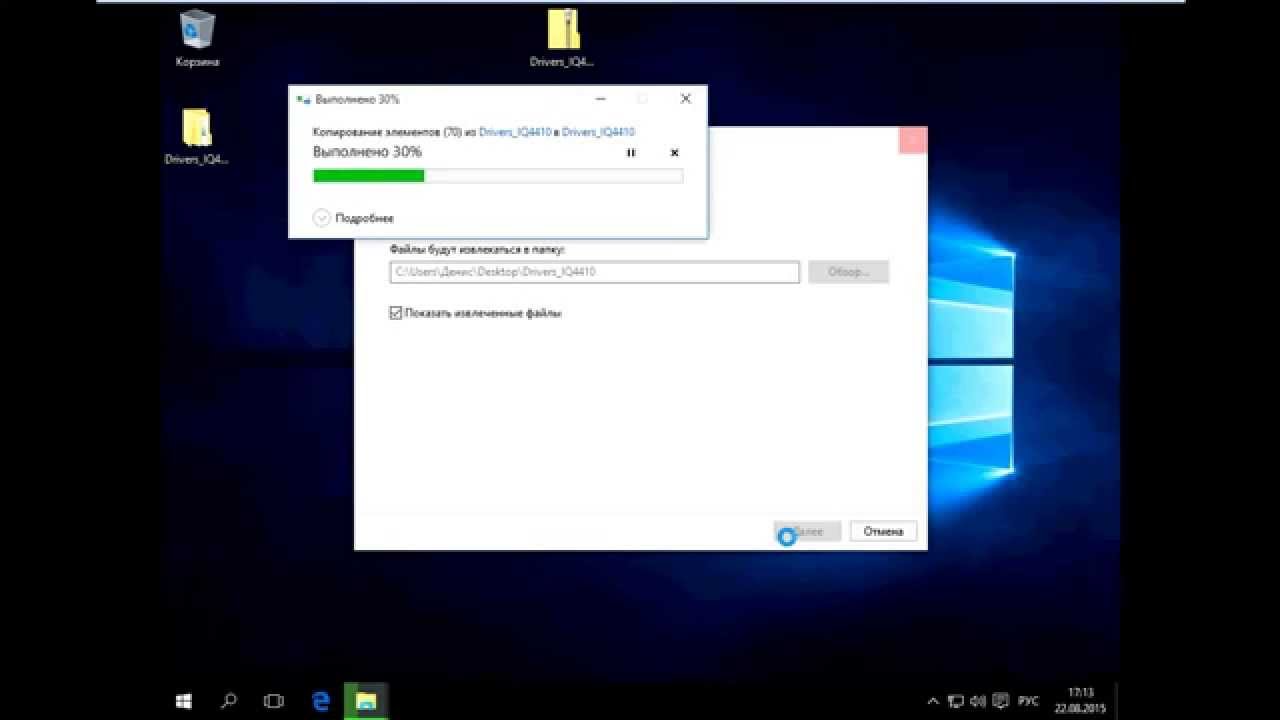Open Task View on the taskbar
This screenshot has height=720, width=1280.
click(273, 701)
